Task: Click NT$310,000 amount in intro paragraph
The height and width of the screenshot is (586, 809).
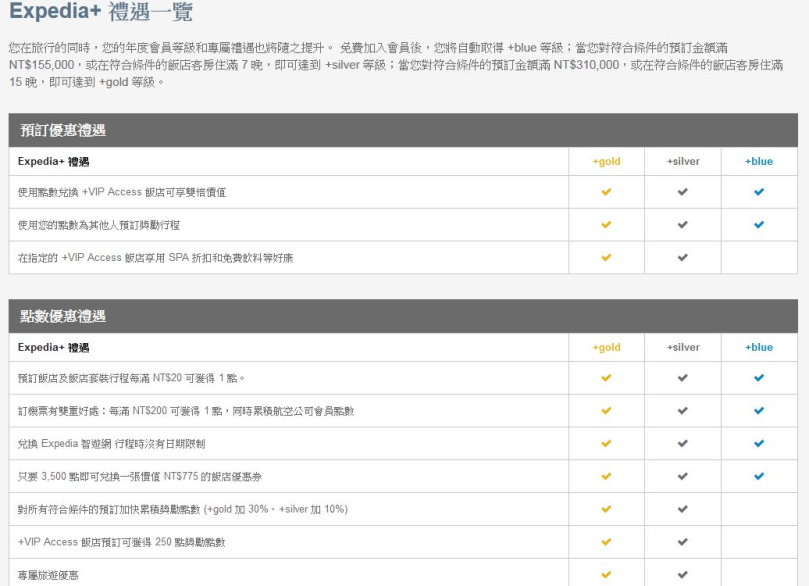Action: [586, 65]
